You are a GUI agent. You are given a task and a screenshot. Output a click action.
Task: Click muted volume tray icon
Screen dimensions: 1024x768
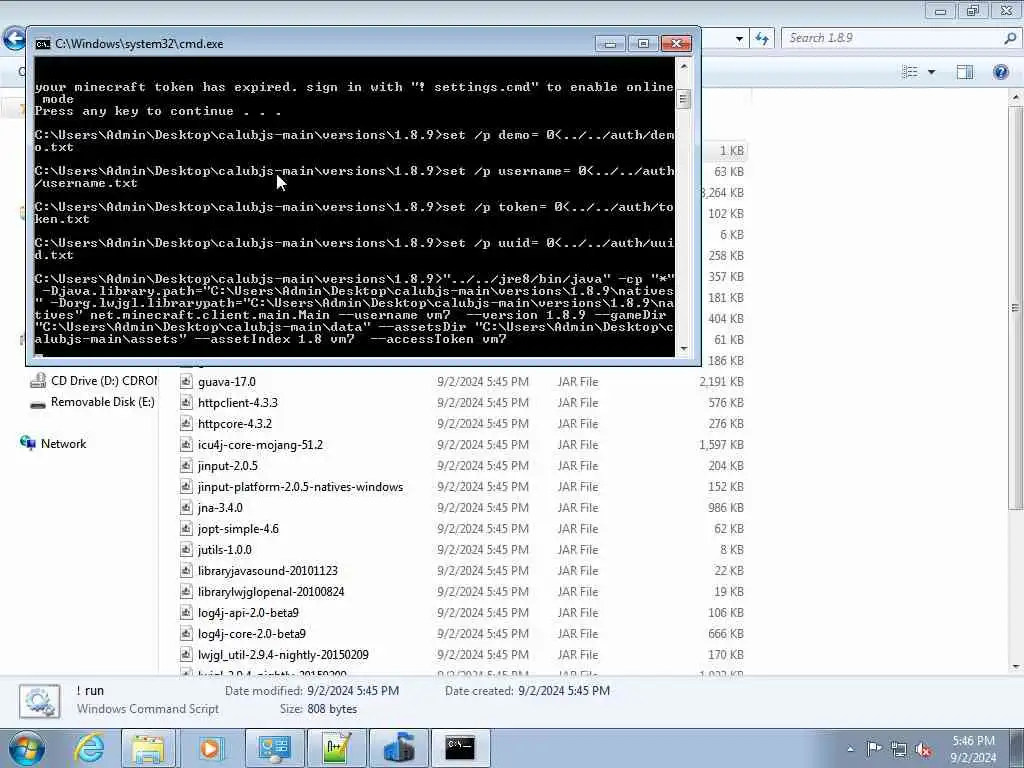[923, 749]
